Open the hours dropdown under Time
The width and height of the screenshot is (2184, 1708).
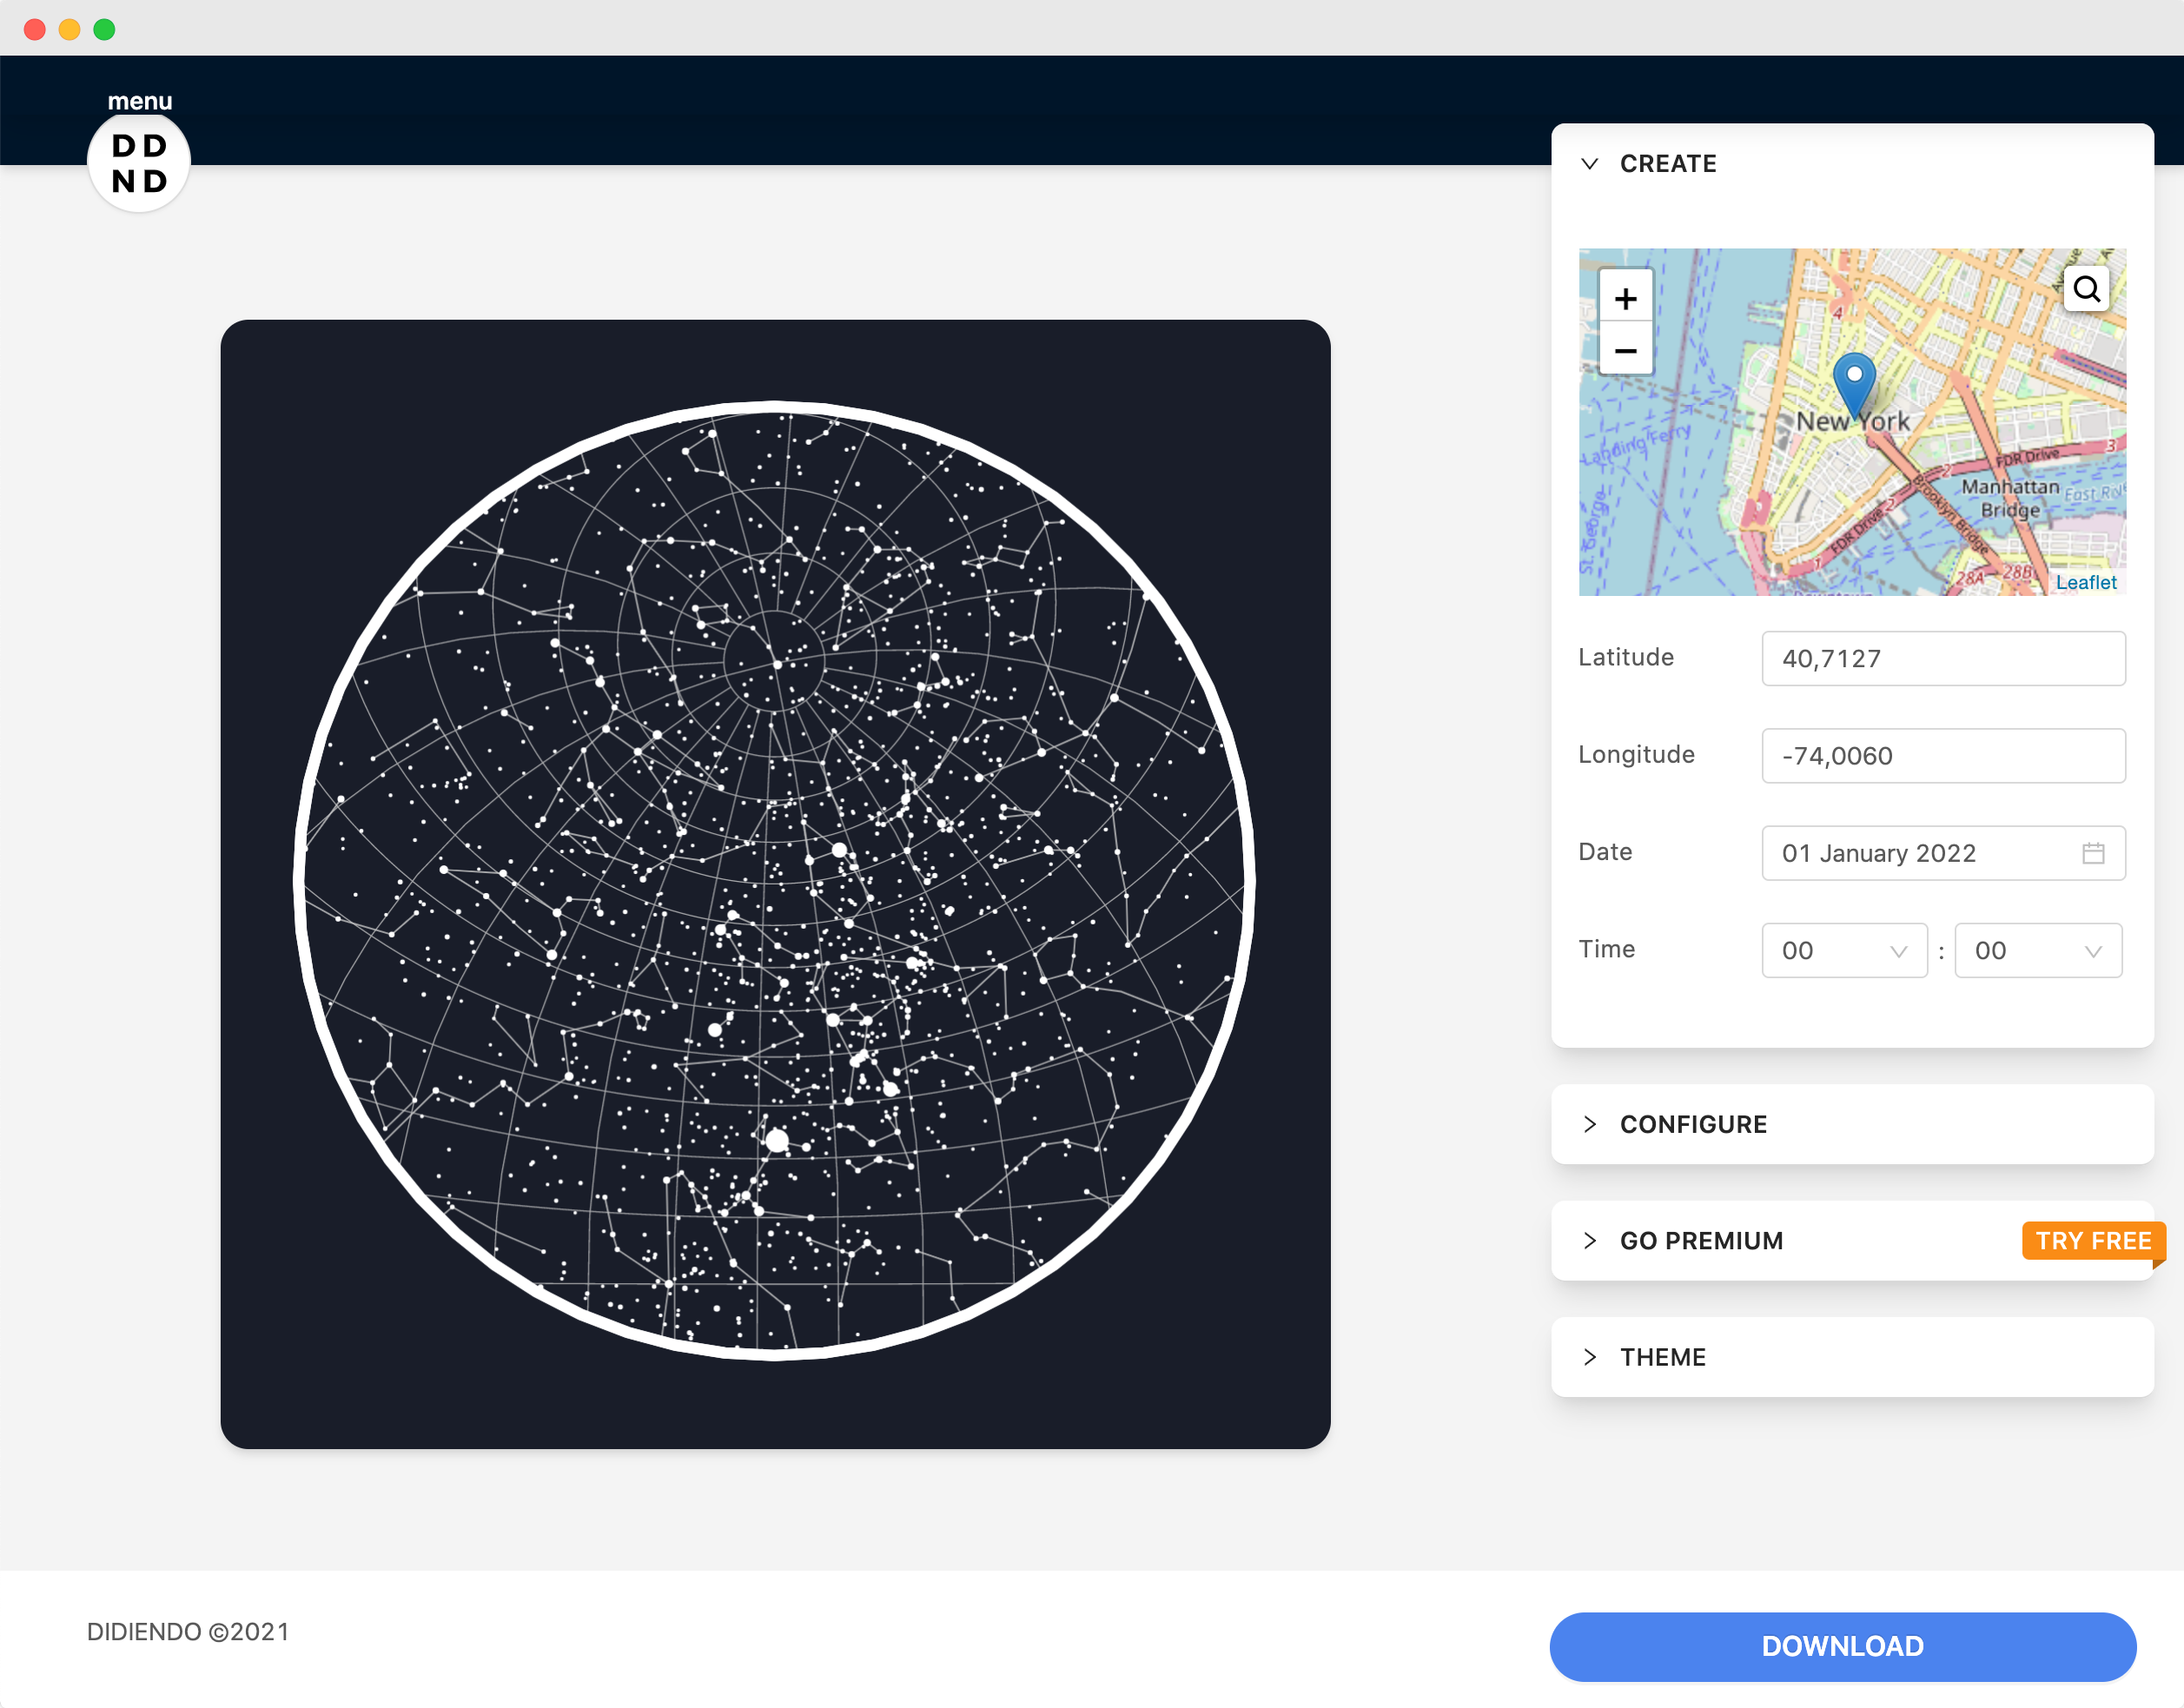[1844, 950]
